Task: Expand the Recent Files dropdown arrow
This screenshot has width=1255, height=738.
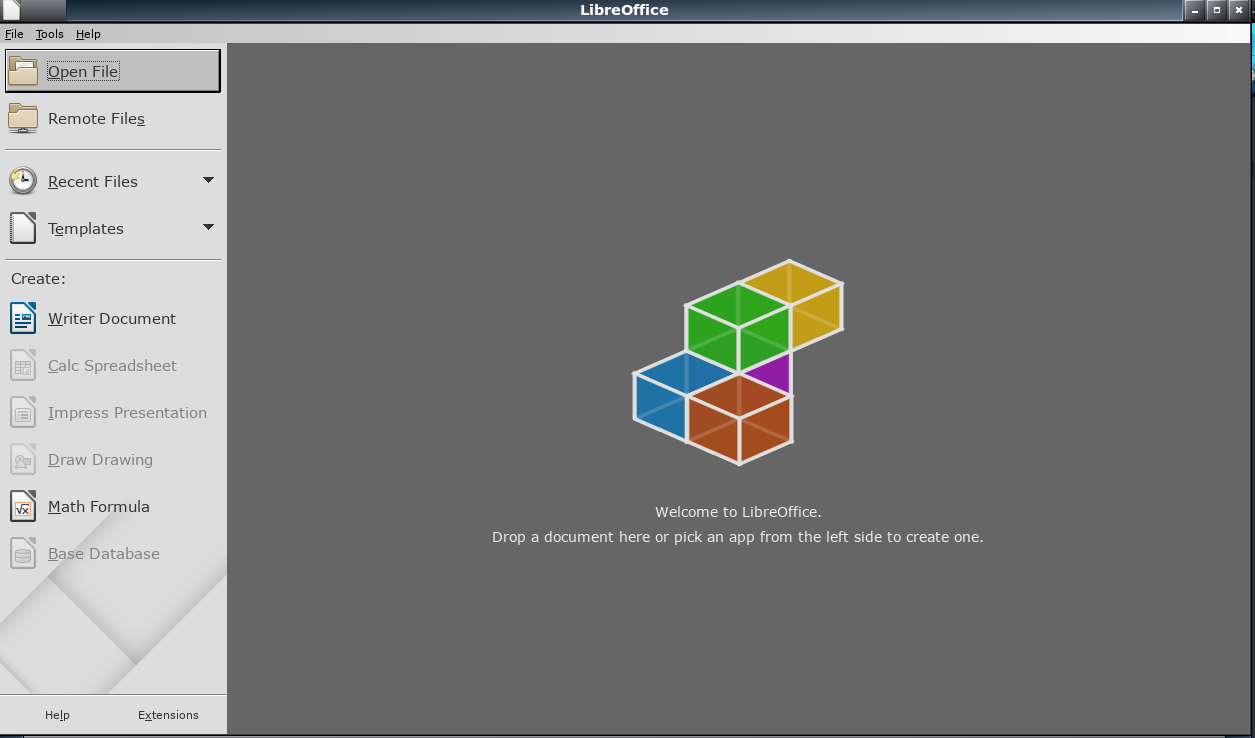Action: click(208, 180)
